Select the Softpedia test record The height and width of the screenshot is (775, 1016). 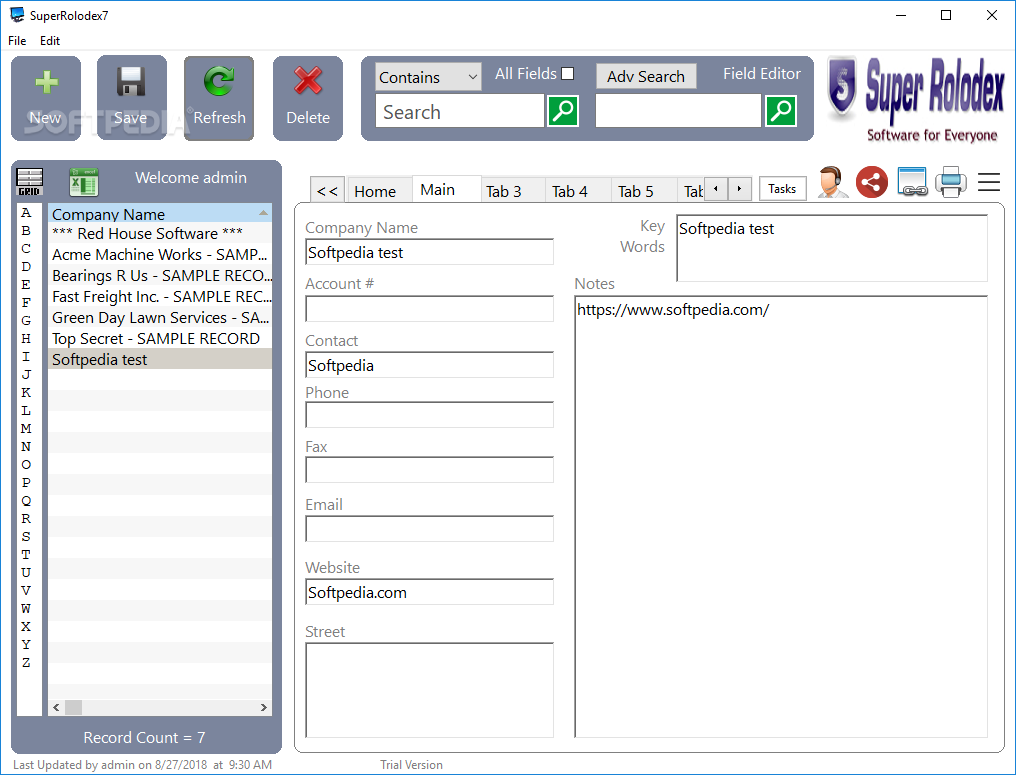(x=160, y=360)
